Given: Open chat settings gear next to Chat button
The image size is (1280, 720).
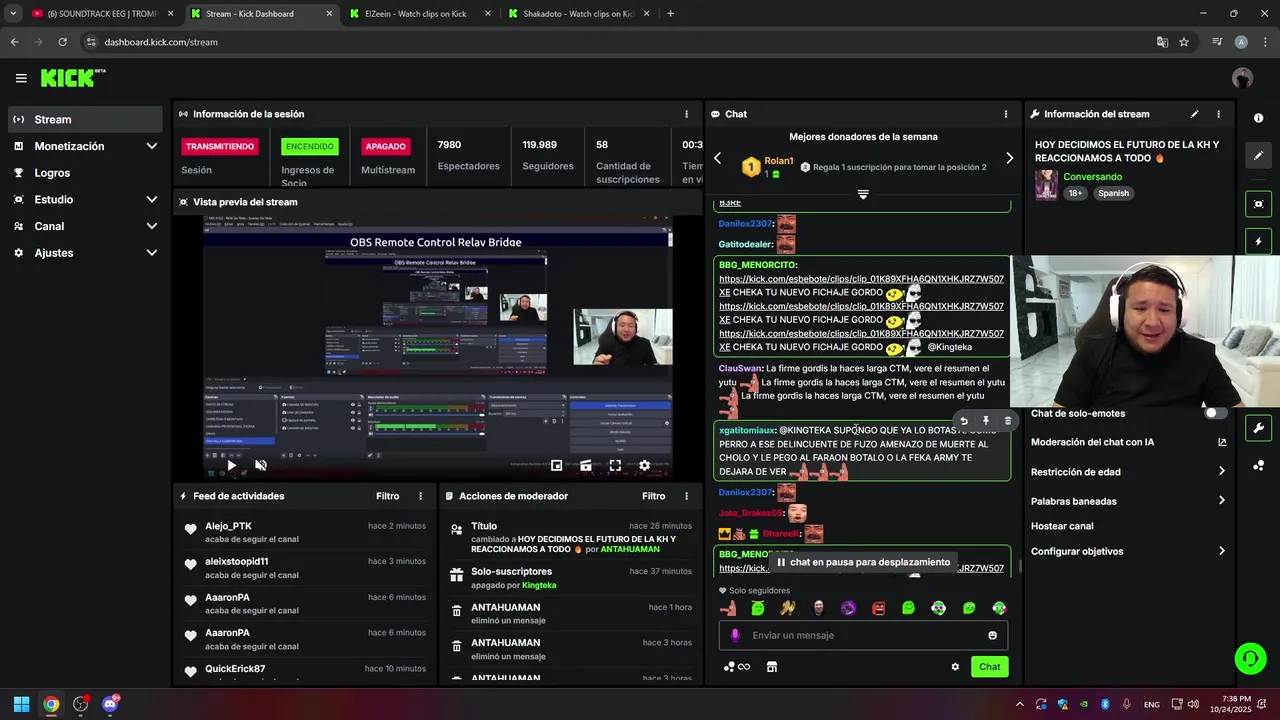Looking at the screenshot, I should (955, 667).
